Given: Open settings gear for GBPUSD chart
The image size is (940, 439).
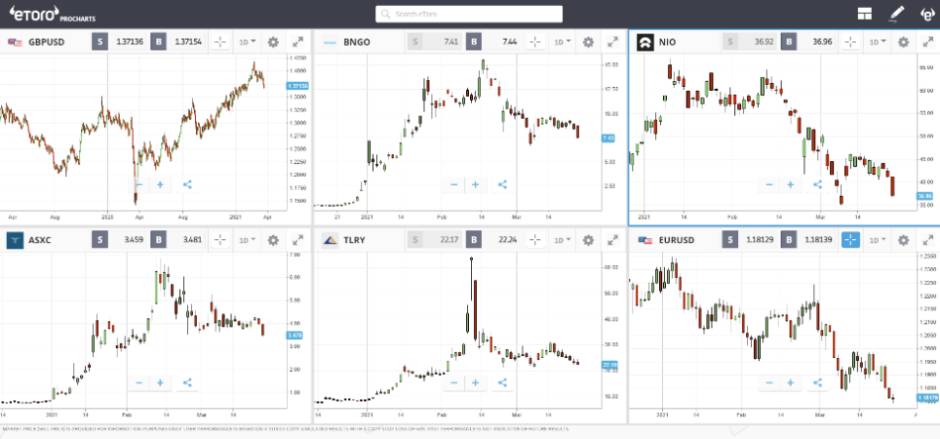Looking at the screenshot, I should 273,42.
